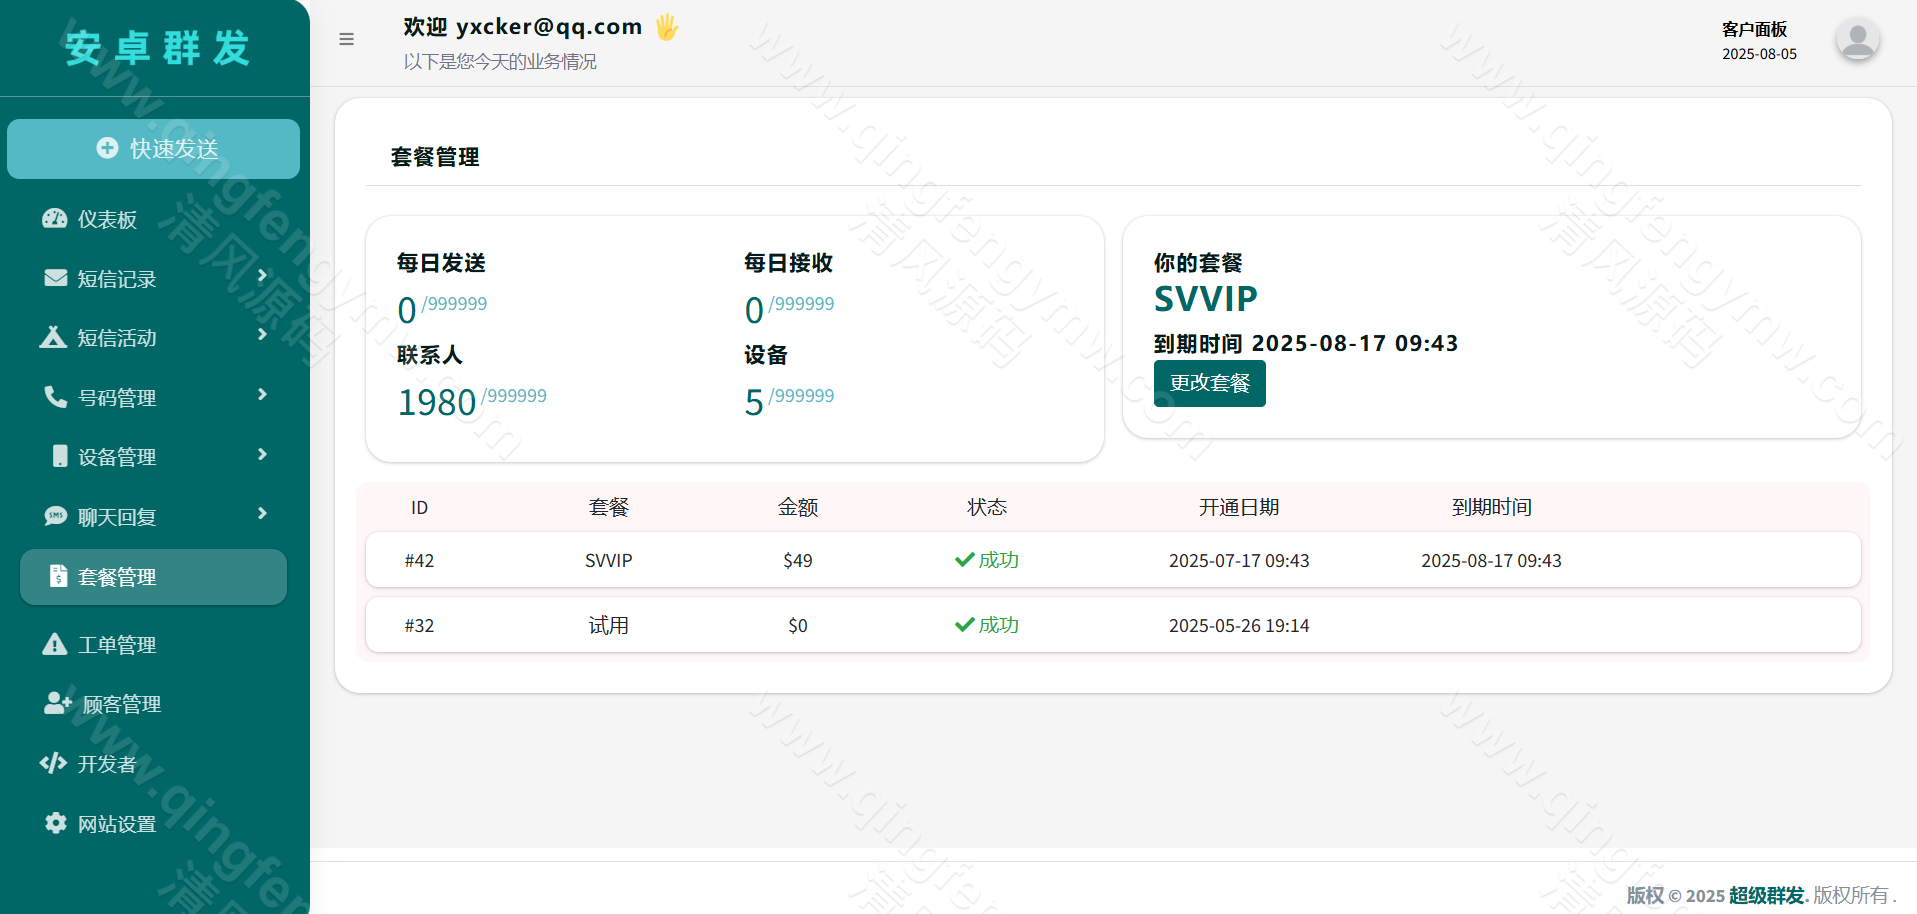Open 网站设置 in the sidebar
This screenshot has width=1917, height=914.
click(153, 824)
